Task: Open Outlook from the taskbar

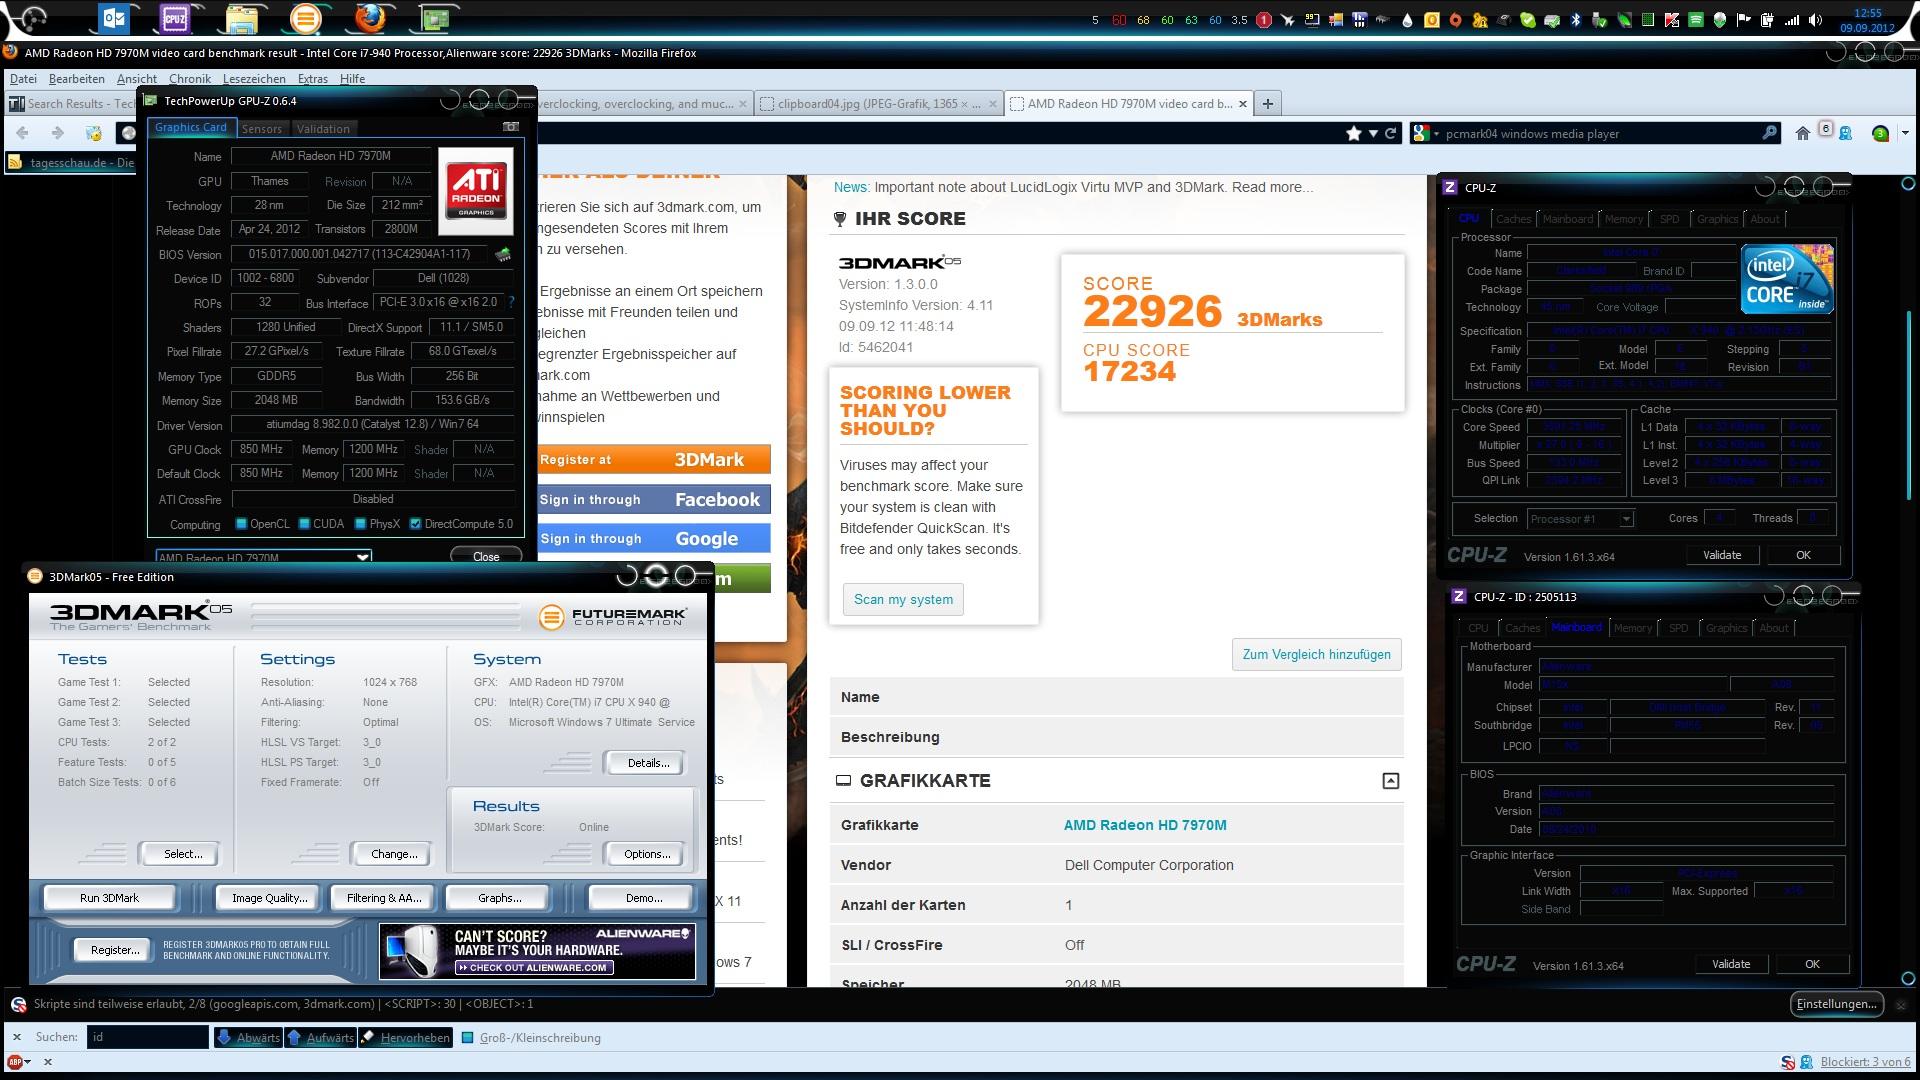Action: [113, 18]
